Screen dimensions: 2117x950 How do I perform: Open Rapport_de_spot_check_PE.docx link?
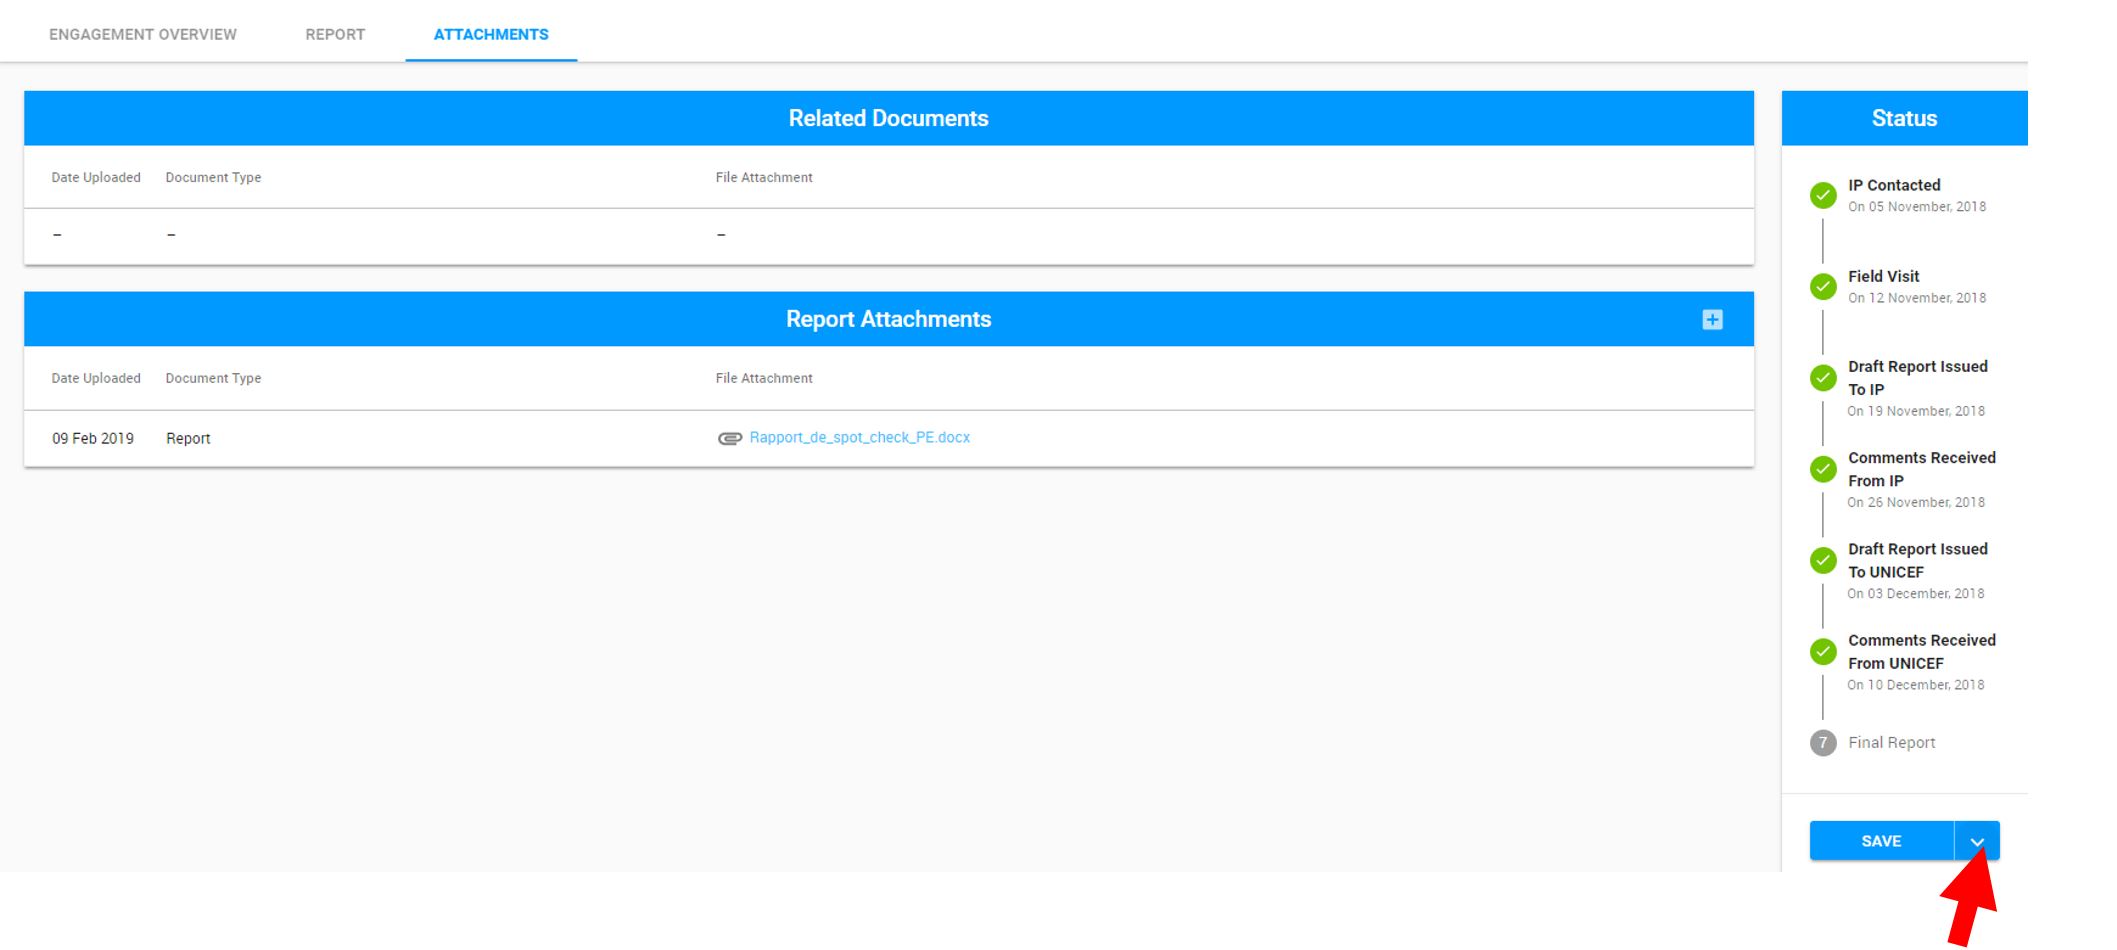860,437
